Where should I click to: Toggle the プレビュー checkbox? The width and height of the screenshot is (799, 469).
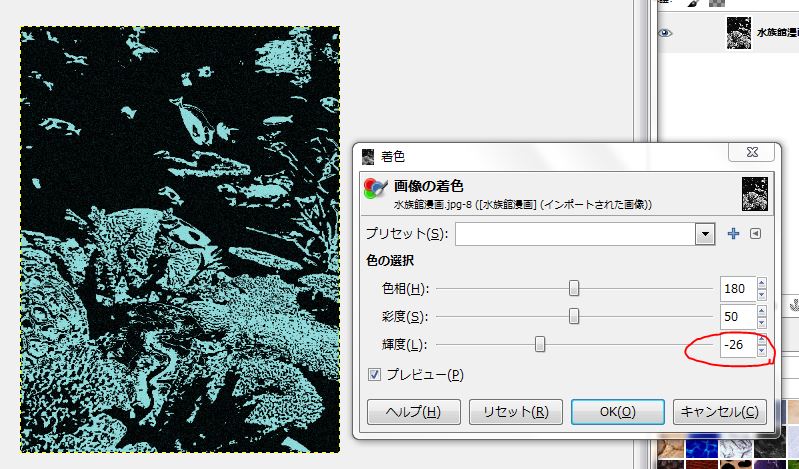pos(374,375)
